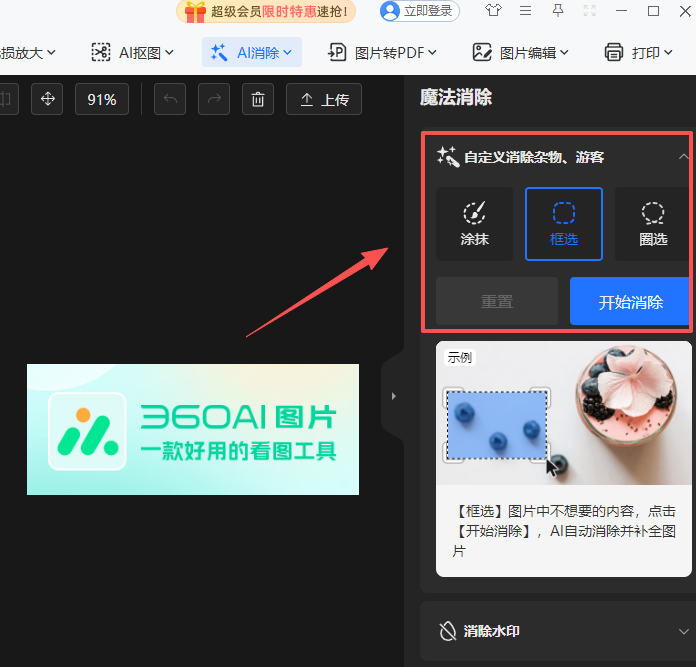Image resolution: width=696 pixels, height=667 pixels.
Task: Click the printer icon
Action: (x=613, y=52)
